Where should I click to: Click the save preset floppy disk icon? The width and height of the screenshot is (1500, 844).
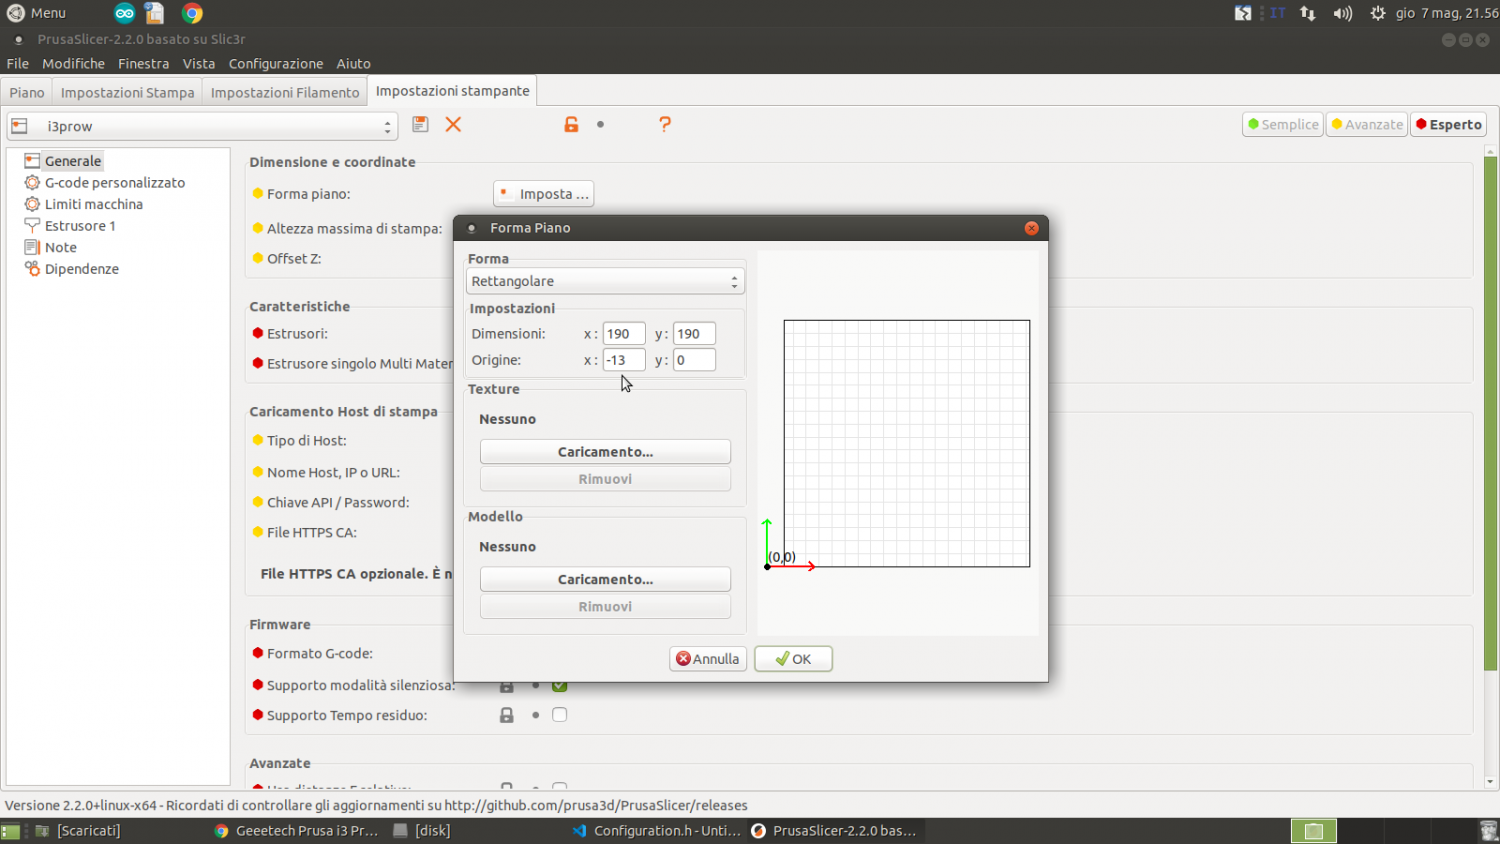pos(420,124)
